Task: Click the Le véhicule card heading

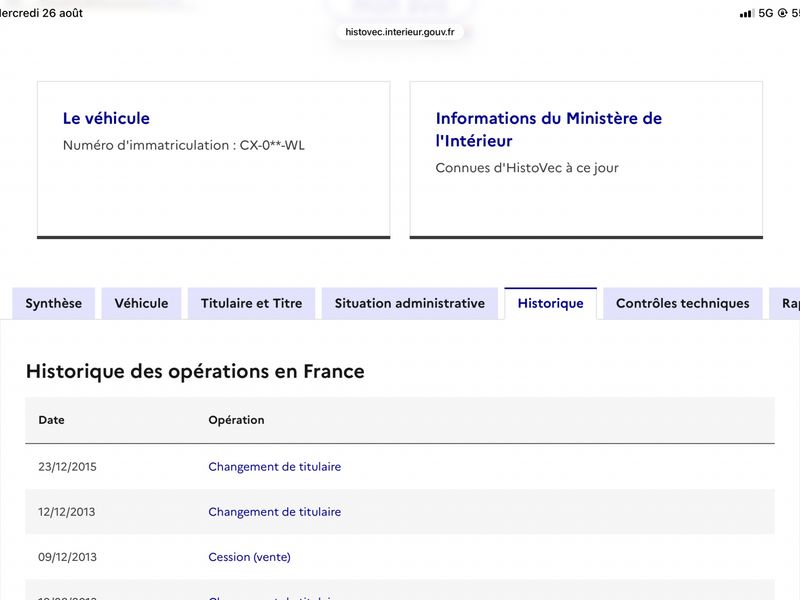Action: pos(106,118)
